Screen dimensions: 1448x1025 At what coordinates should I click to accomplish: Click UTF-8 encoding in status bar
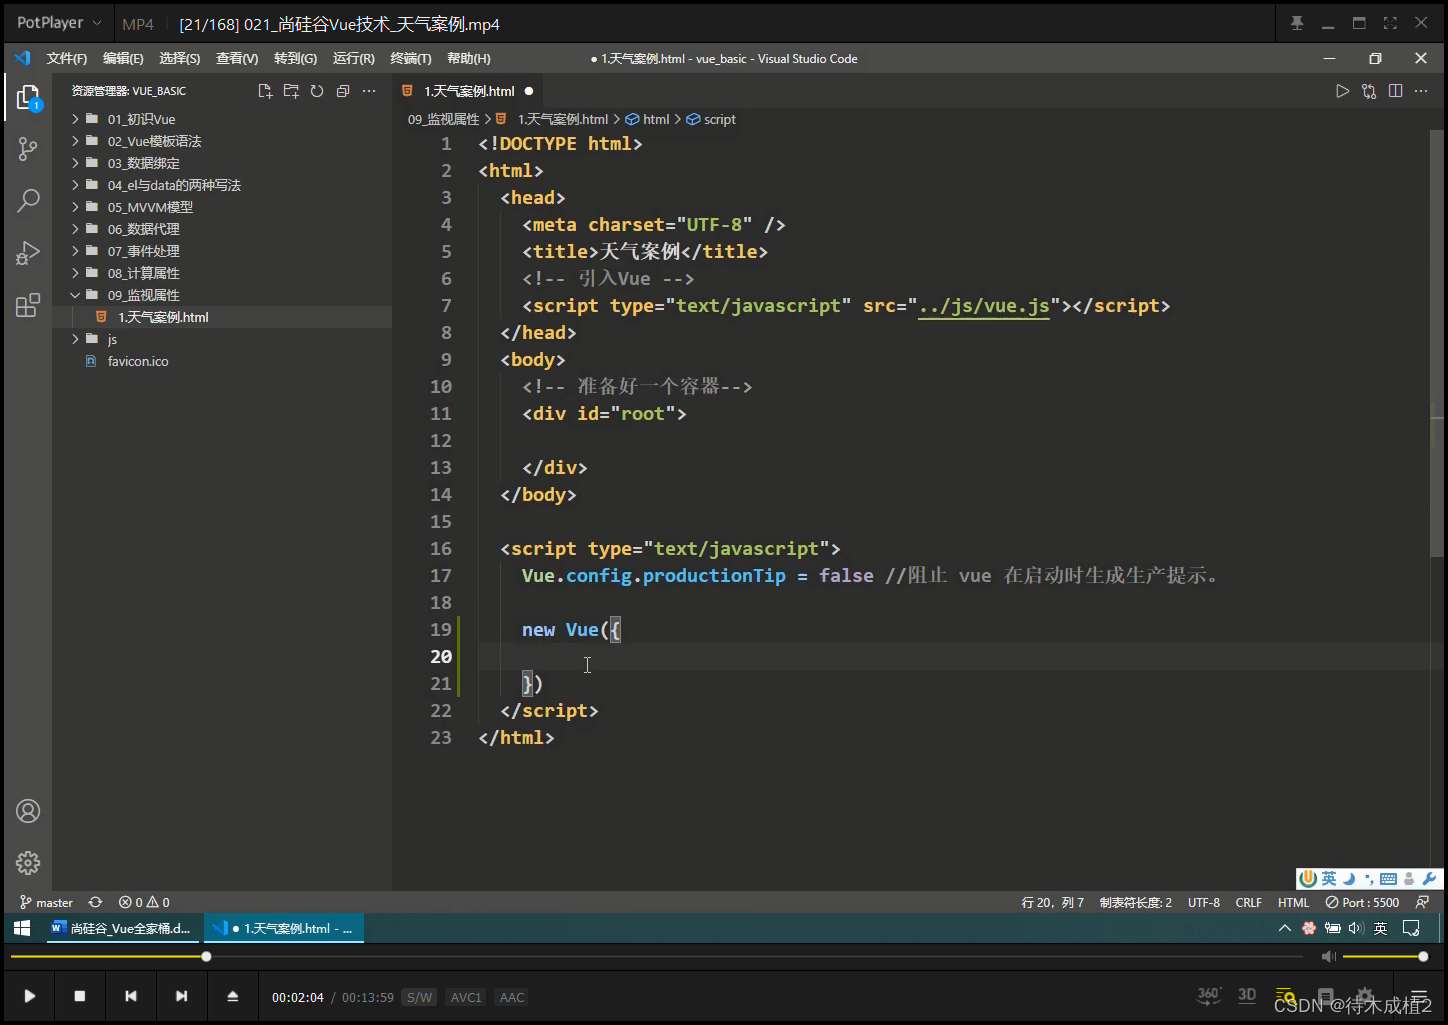pos(1204,902)
